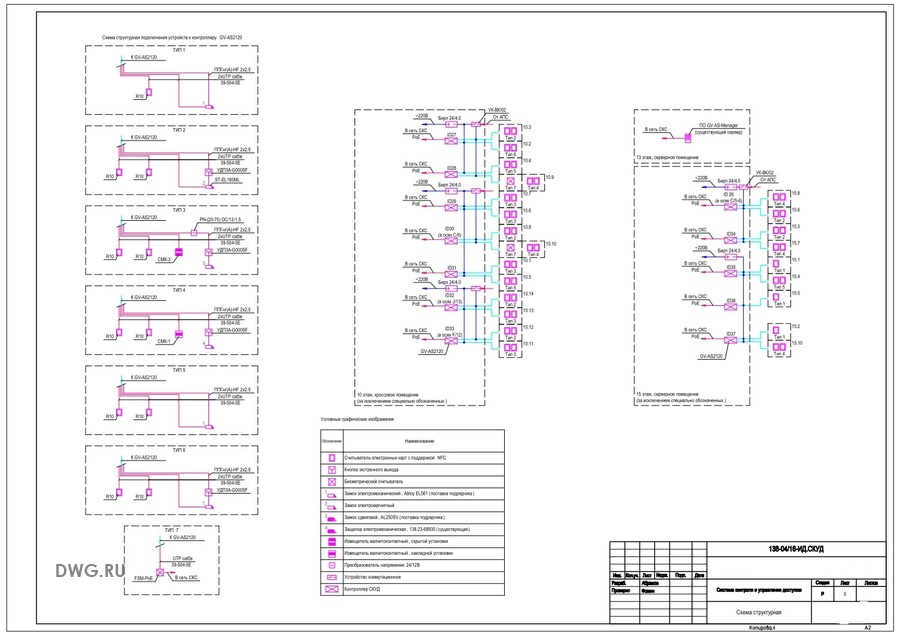
Task: Click the Устройство коммутационное legend text
Action: click(373, 577)
